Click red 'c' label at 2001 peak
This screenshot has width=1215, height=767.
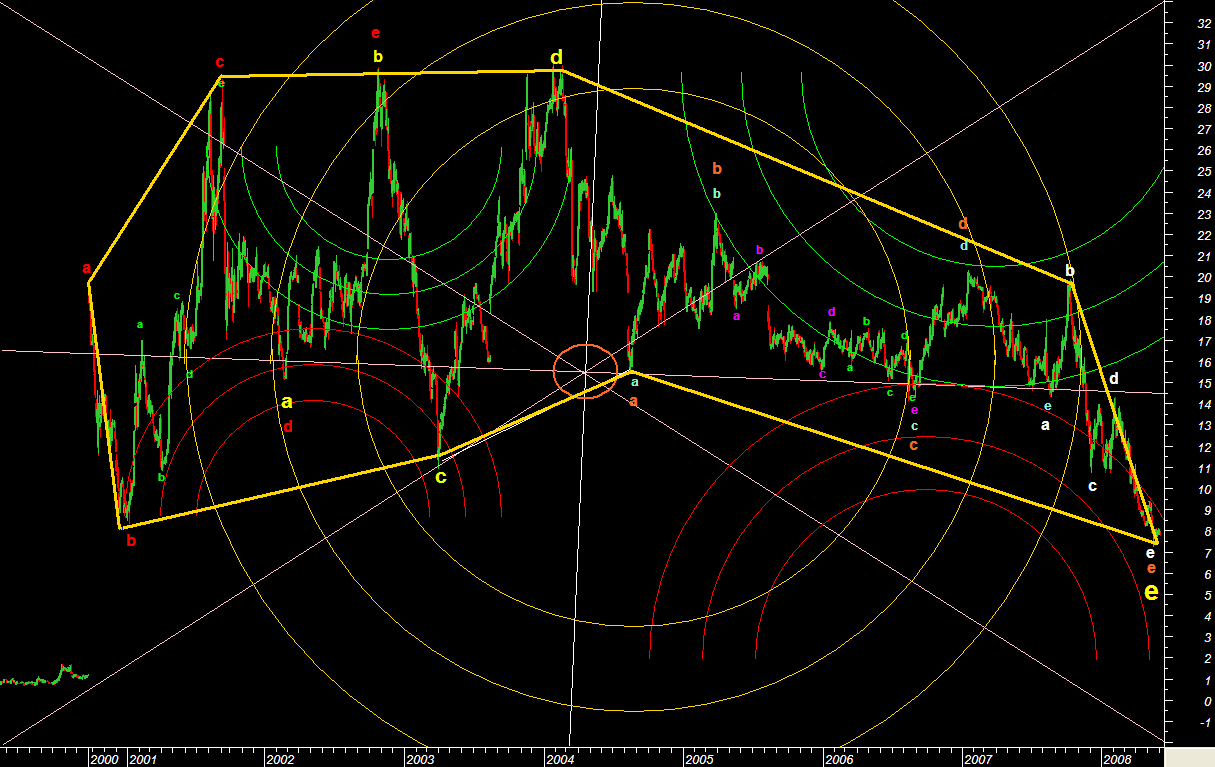pos(220,63)
